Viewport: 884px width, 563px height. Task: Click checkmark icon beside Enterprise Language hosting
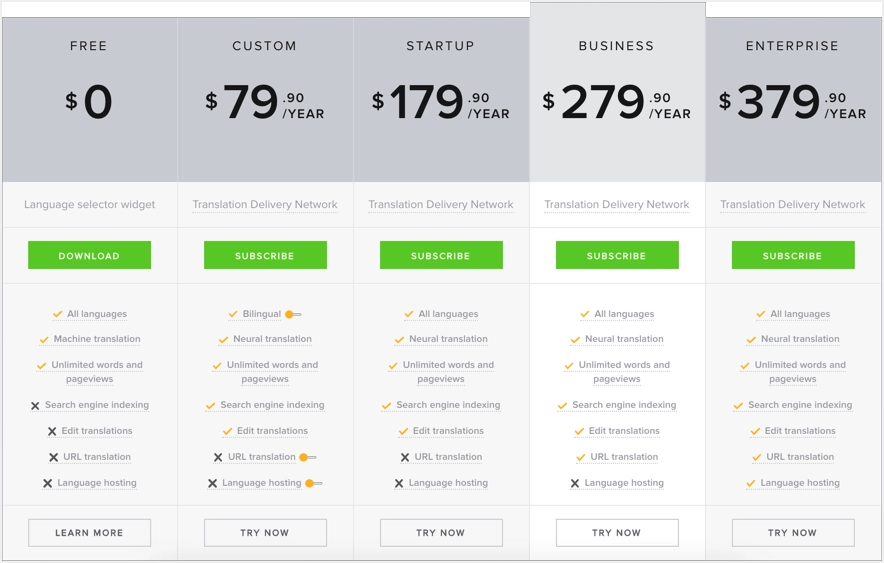[x=751, y=483]
